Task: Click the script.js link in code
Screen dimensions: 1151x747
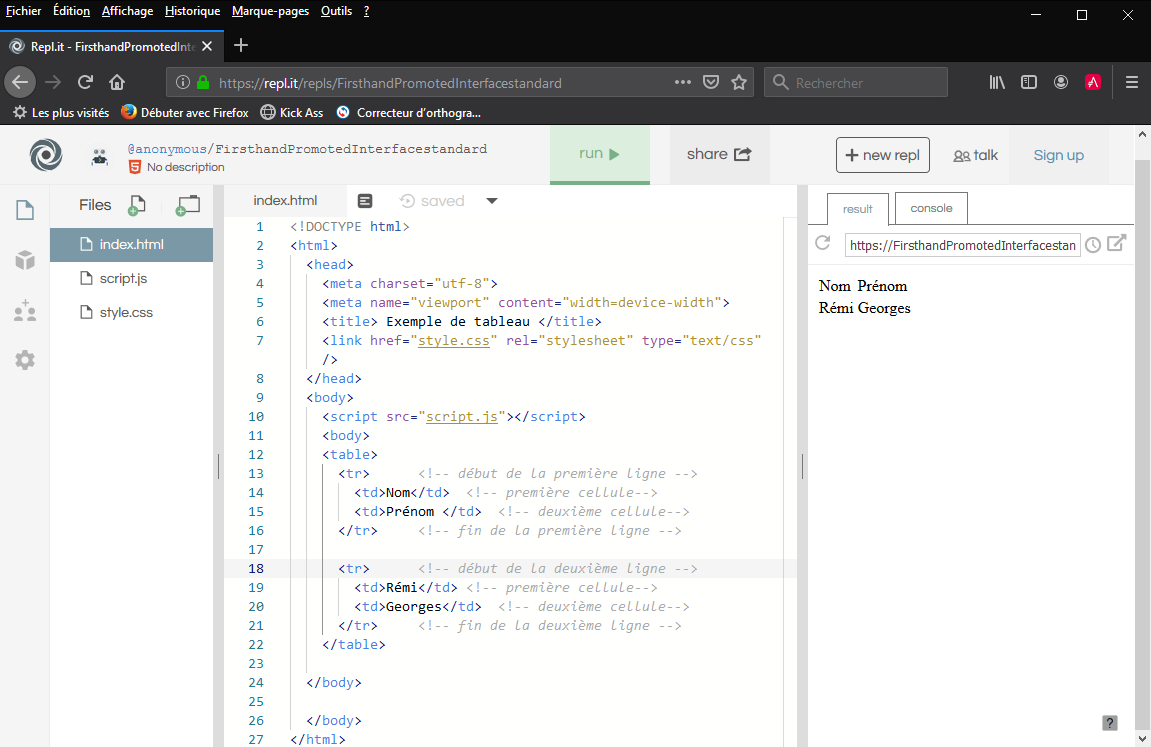Action: pyautogui.click(x=462, y=416)
